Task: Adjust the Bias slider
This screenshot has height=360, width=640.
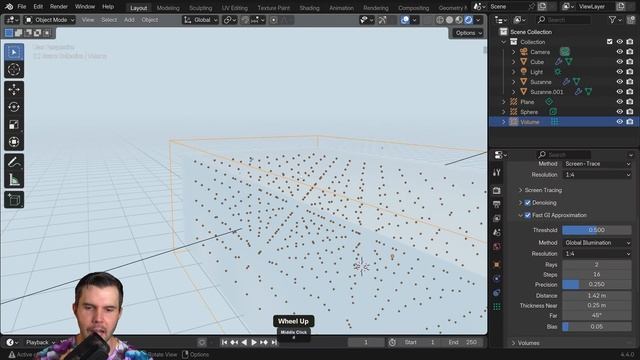Action: 597,327
